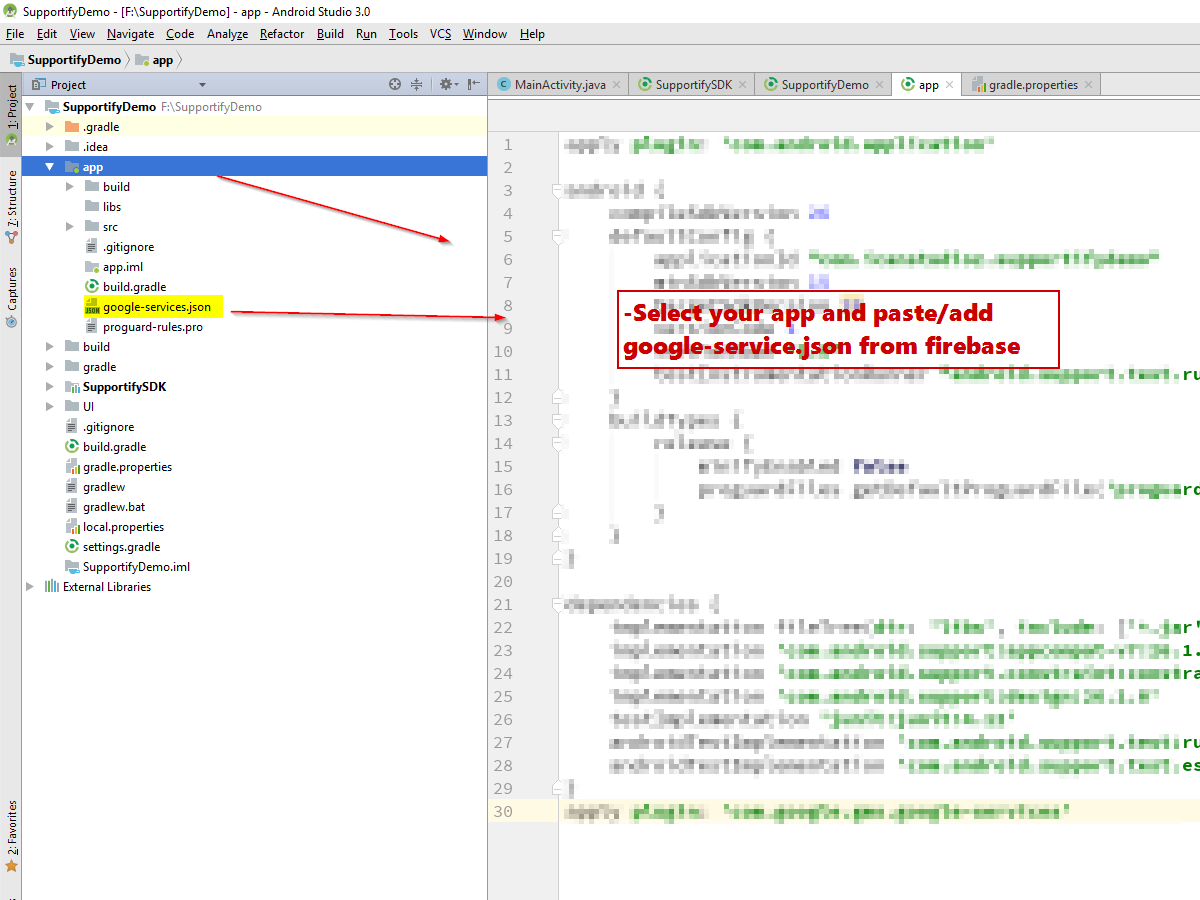Select local.properties file
The height and width of the screenshot is (900, 1200).
click(123, 527)
